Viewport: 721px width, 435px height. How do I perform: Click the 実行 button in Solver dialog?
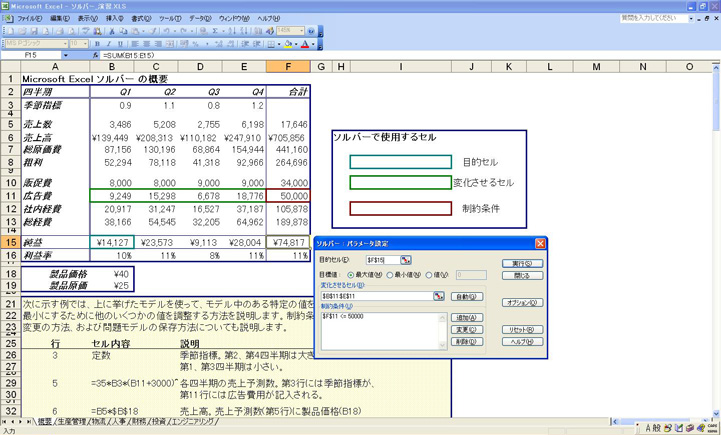point(522,263)
